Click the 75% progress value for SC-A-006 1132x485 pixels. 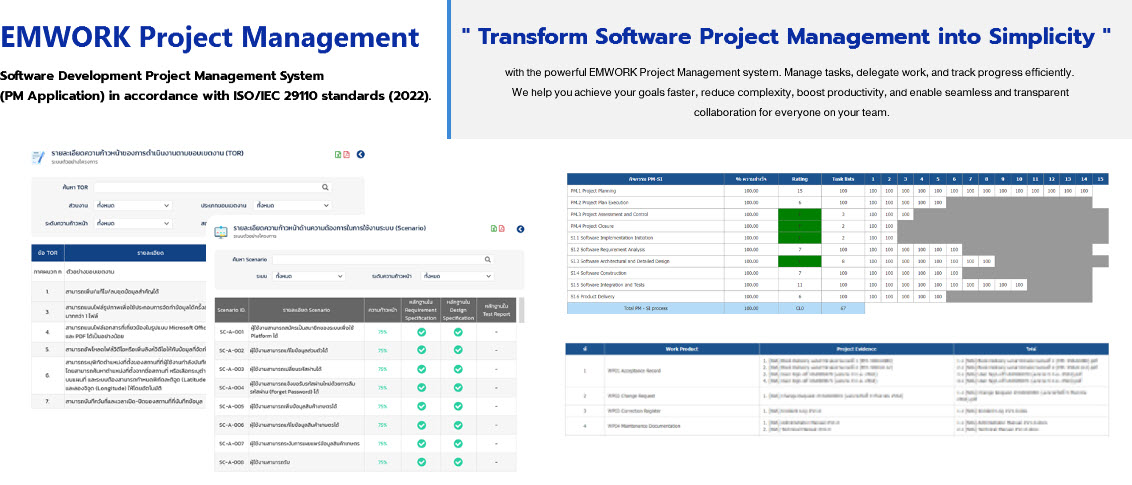(383, 425)
